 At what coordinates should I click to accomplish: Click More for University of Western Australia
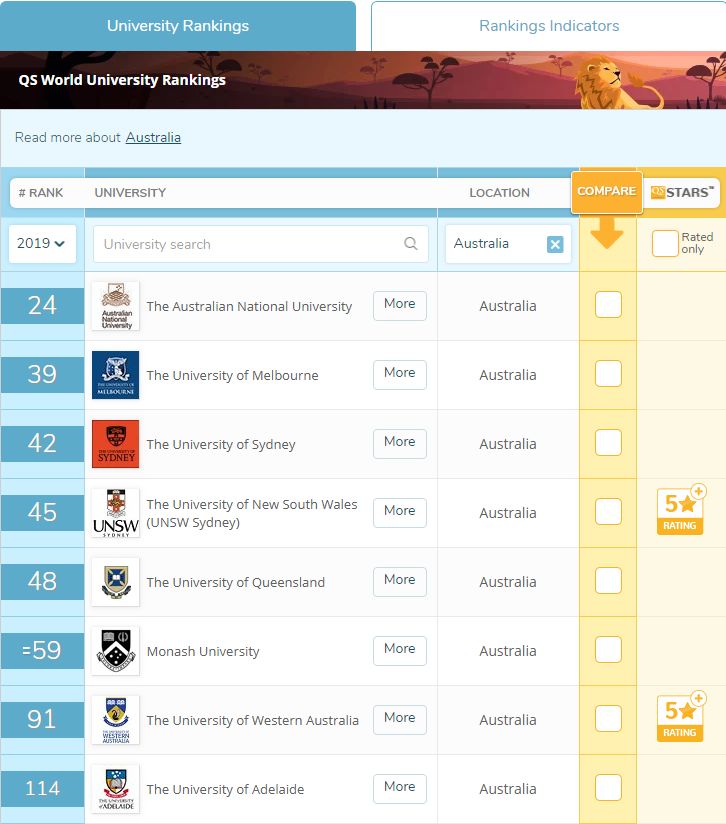click(x=400, y=719)
